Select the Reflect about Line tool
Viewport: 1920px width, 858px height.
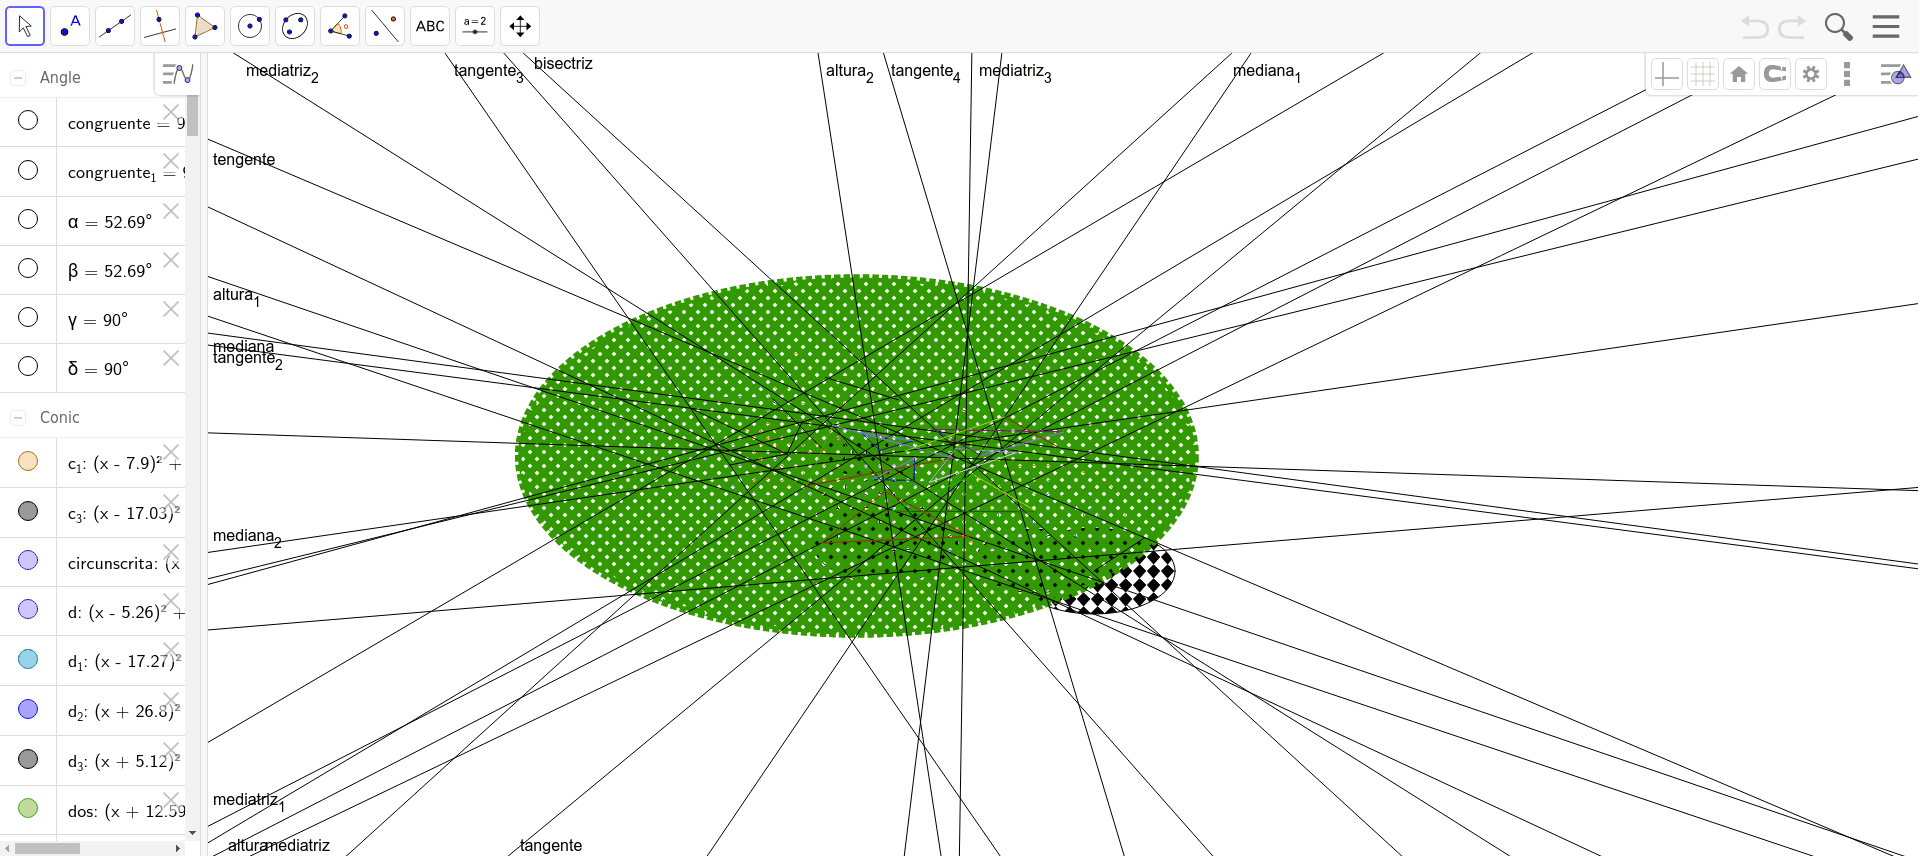click(x=385, y=26)
